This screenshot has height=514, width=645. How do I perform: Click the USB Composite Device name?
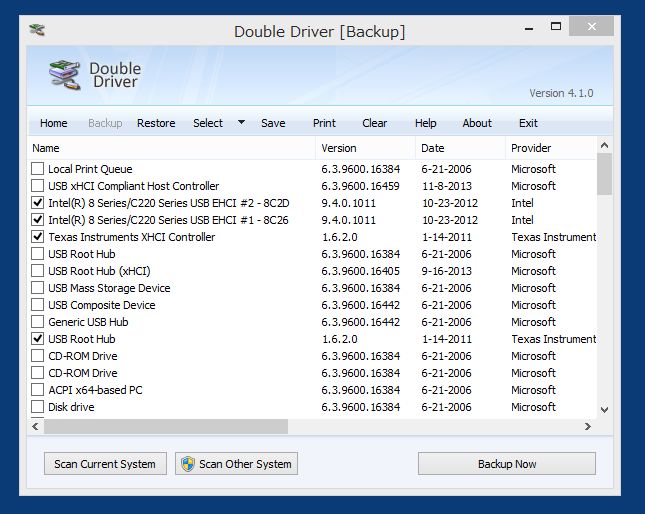[102, 305]
